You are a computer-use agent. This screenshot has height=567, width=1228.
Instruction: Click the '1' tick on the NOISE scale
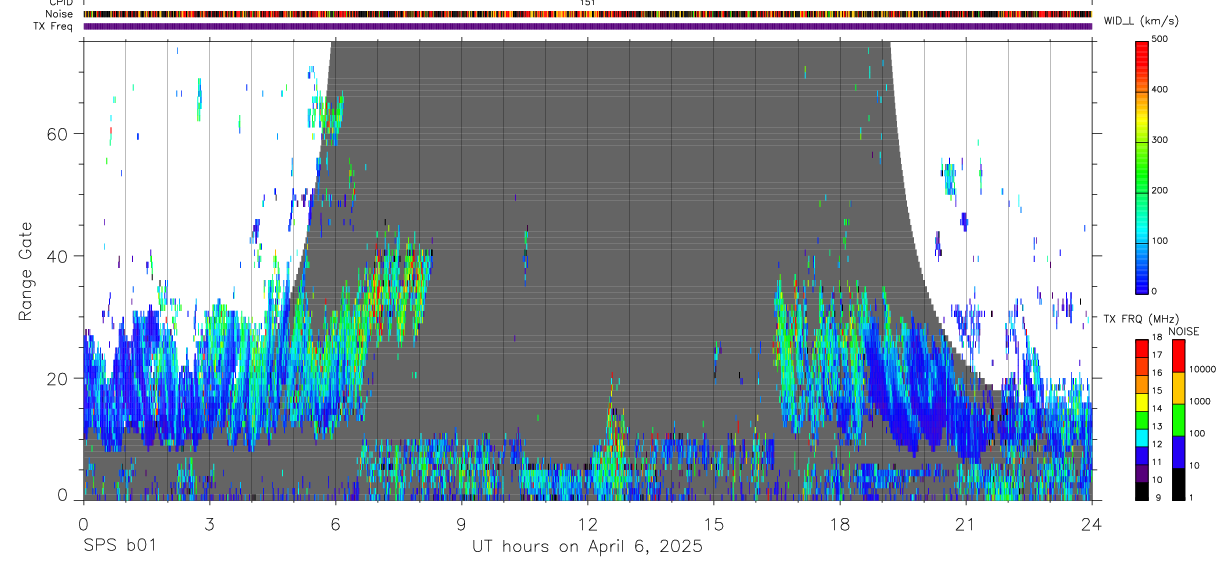tap(1193, 498)
